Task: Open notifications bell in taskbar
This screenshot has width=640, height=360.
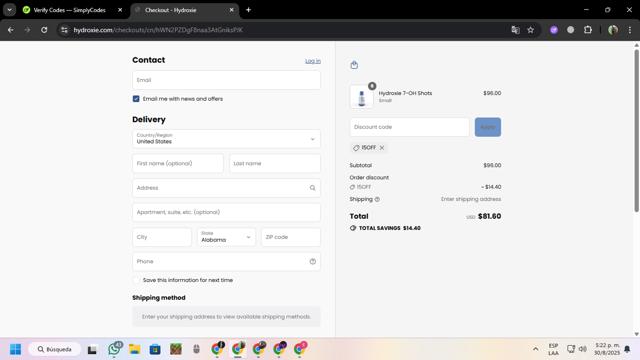Action: (x=627, y=349)
